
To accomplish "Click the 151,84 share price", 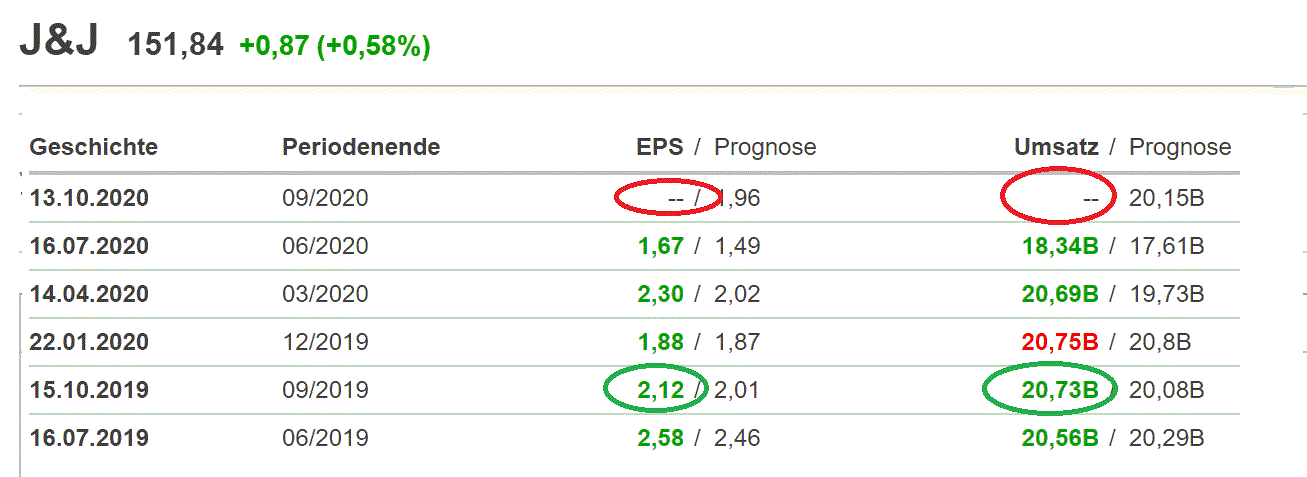I will click(175, 45).
